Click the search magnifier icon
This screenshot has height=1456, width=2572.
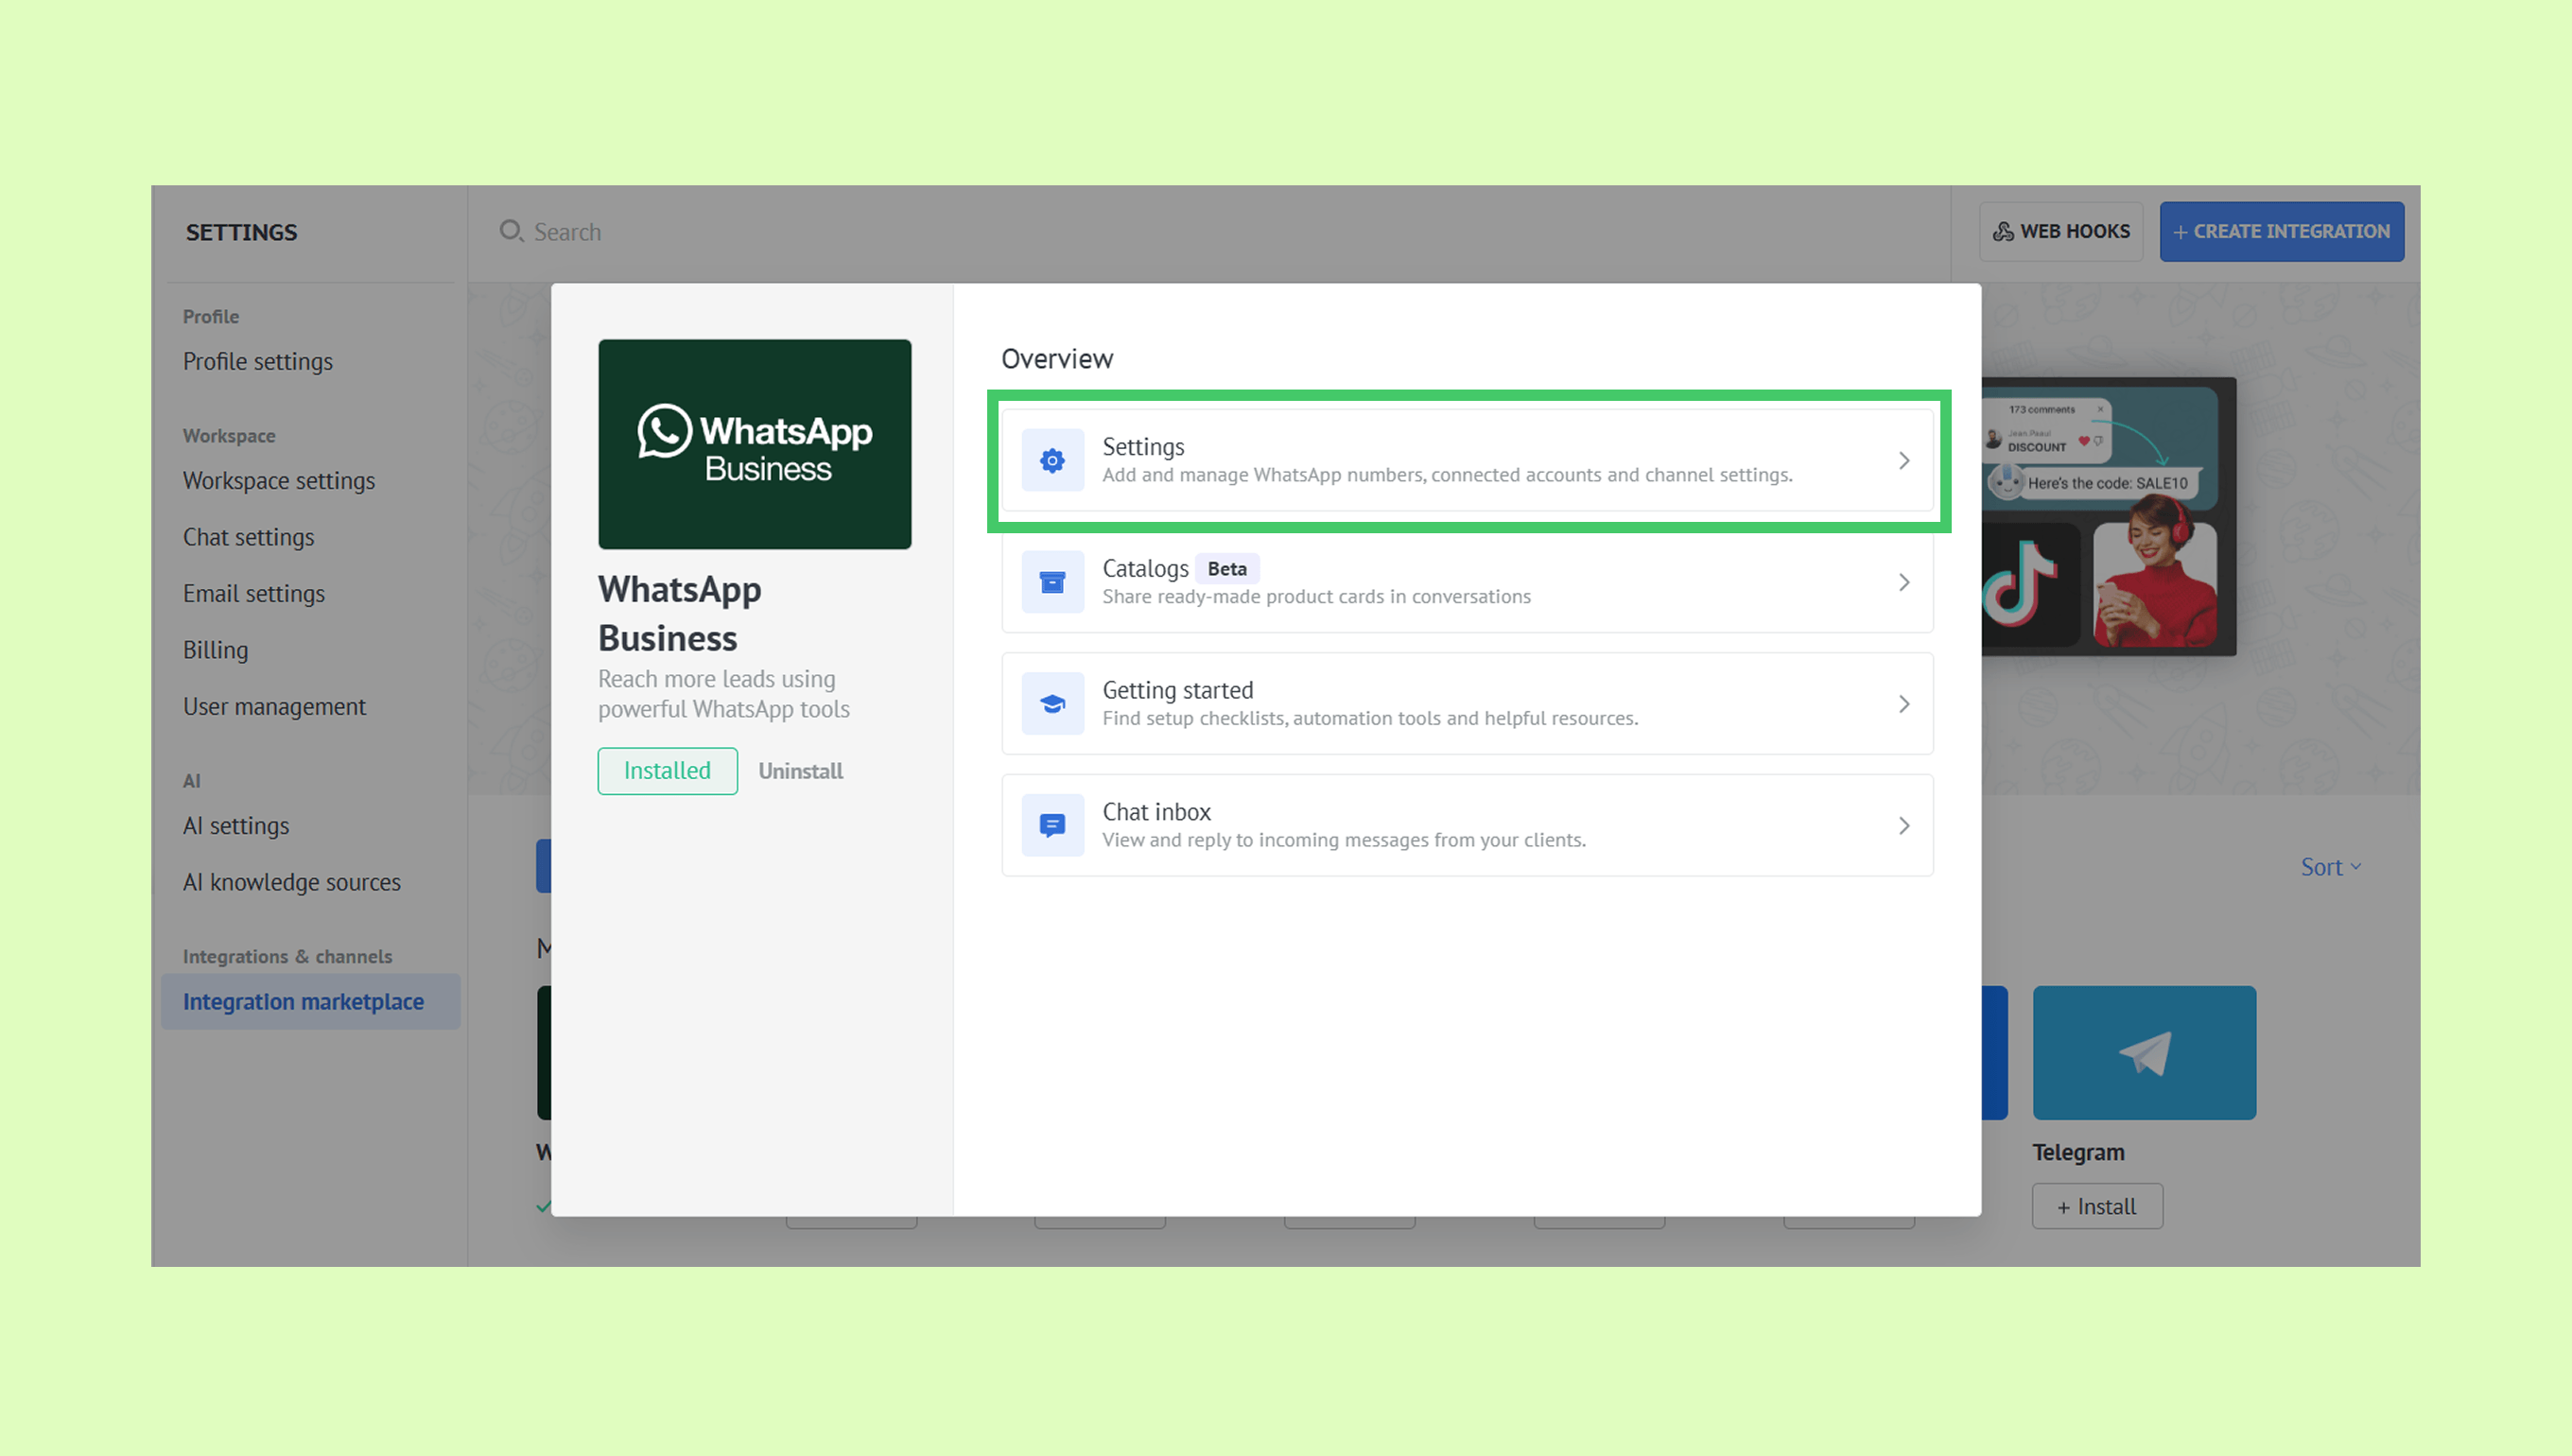click(511, 231)
